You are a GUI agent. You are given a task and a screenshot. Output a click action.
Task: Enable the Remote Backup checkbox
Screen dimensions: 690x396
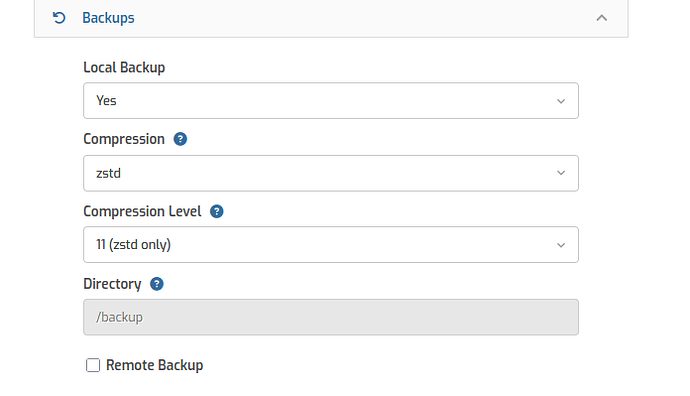tap(93, 365)
